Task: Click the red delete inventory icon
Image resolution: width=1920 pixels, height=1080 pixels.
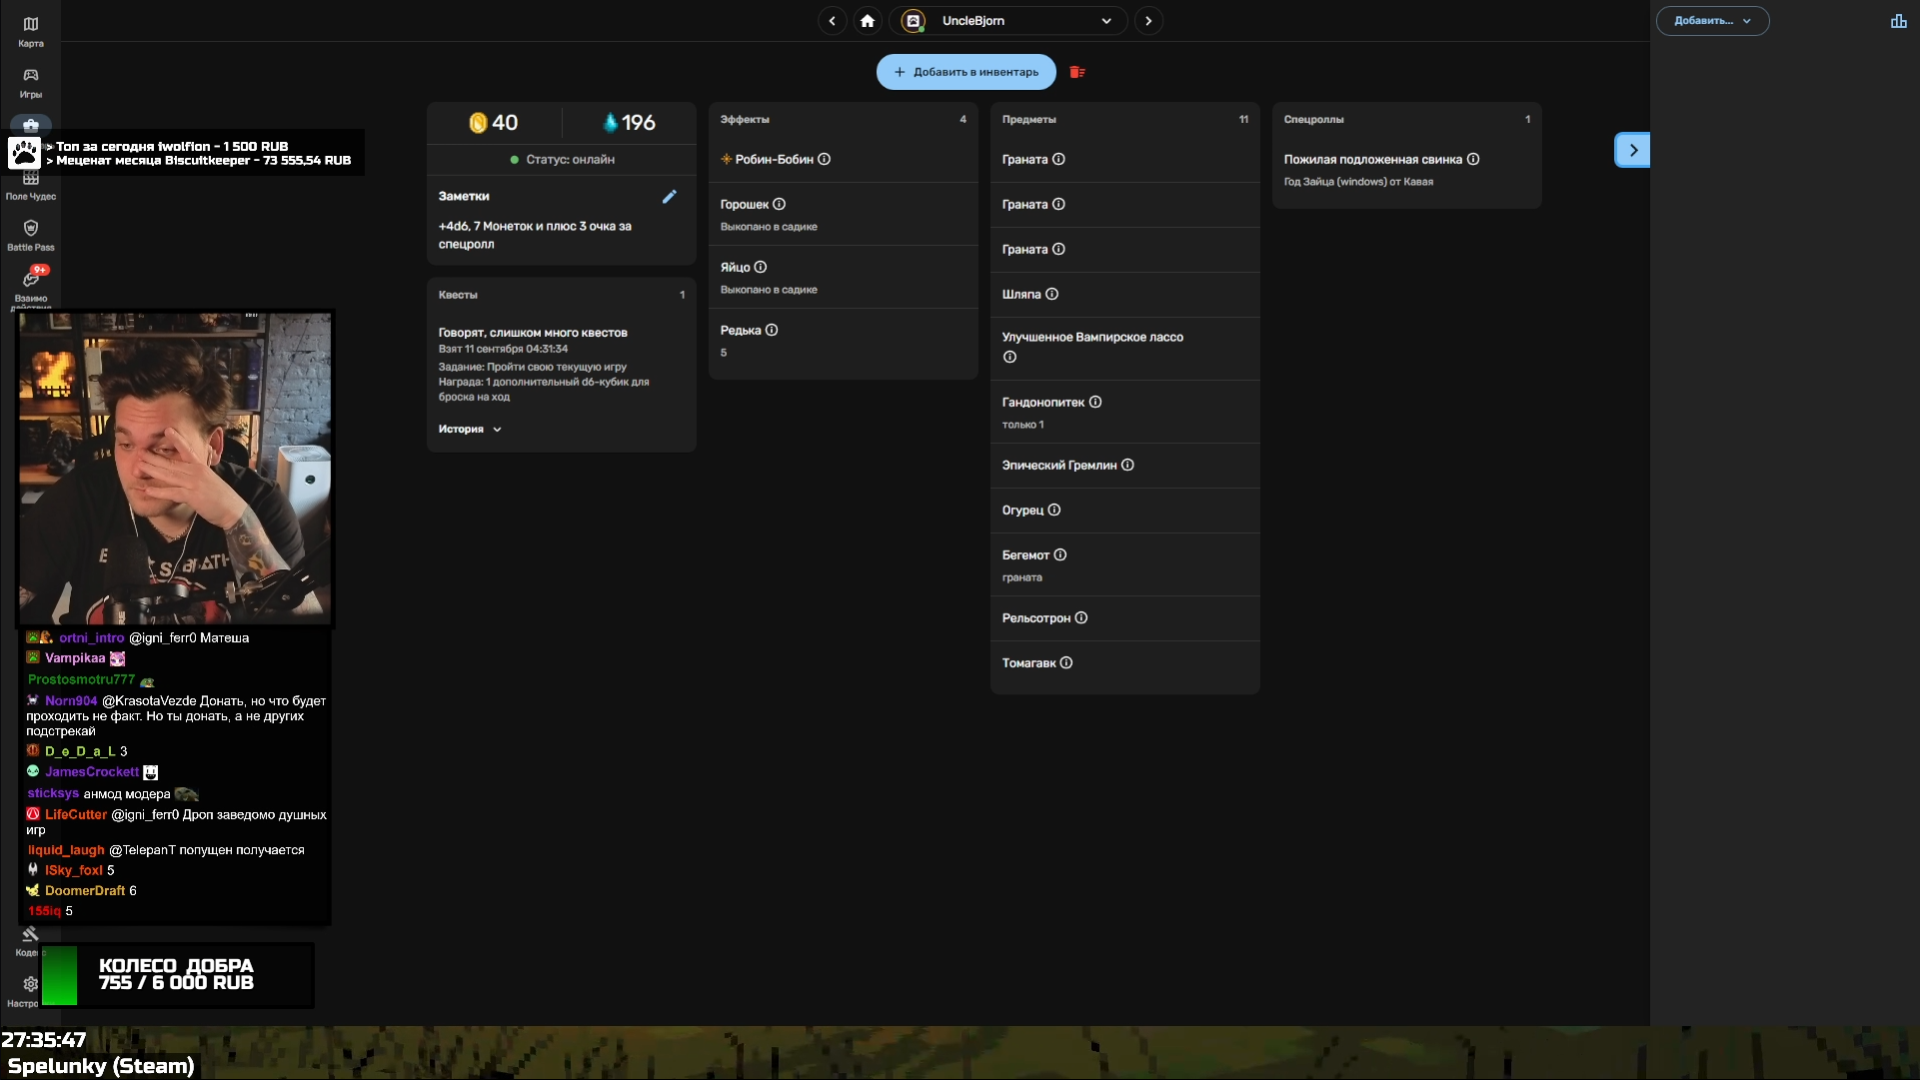Action: click(x=1077, y=72)
